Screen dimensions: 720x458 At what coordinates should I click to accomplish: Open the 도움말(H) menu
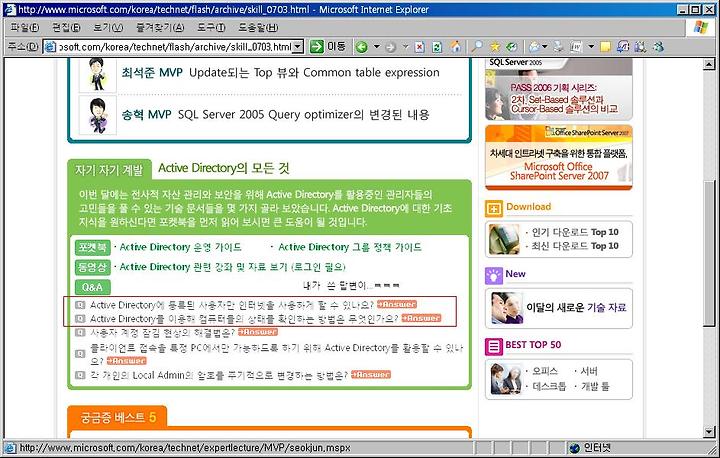(x=258, y=28)
